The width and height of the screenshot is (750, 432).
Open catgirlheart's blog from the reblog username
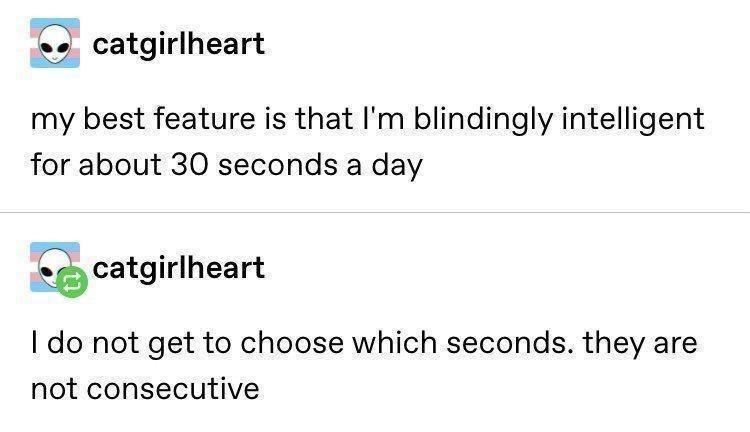pos(178,268)
